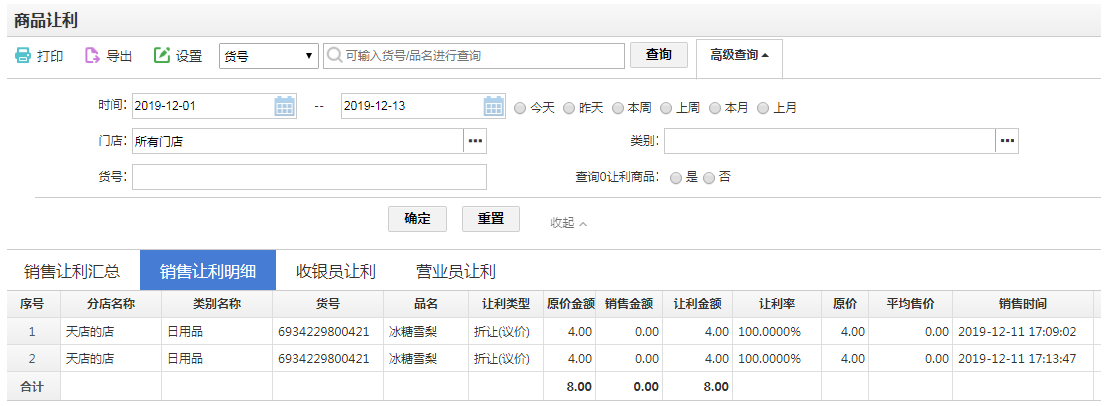This screenshot has width=1113, height=406.
Task: Focus the 货号/品名 search input box
Action: coord(474,56)
